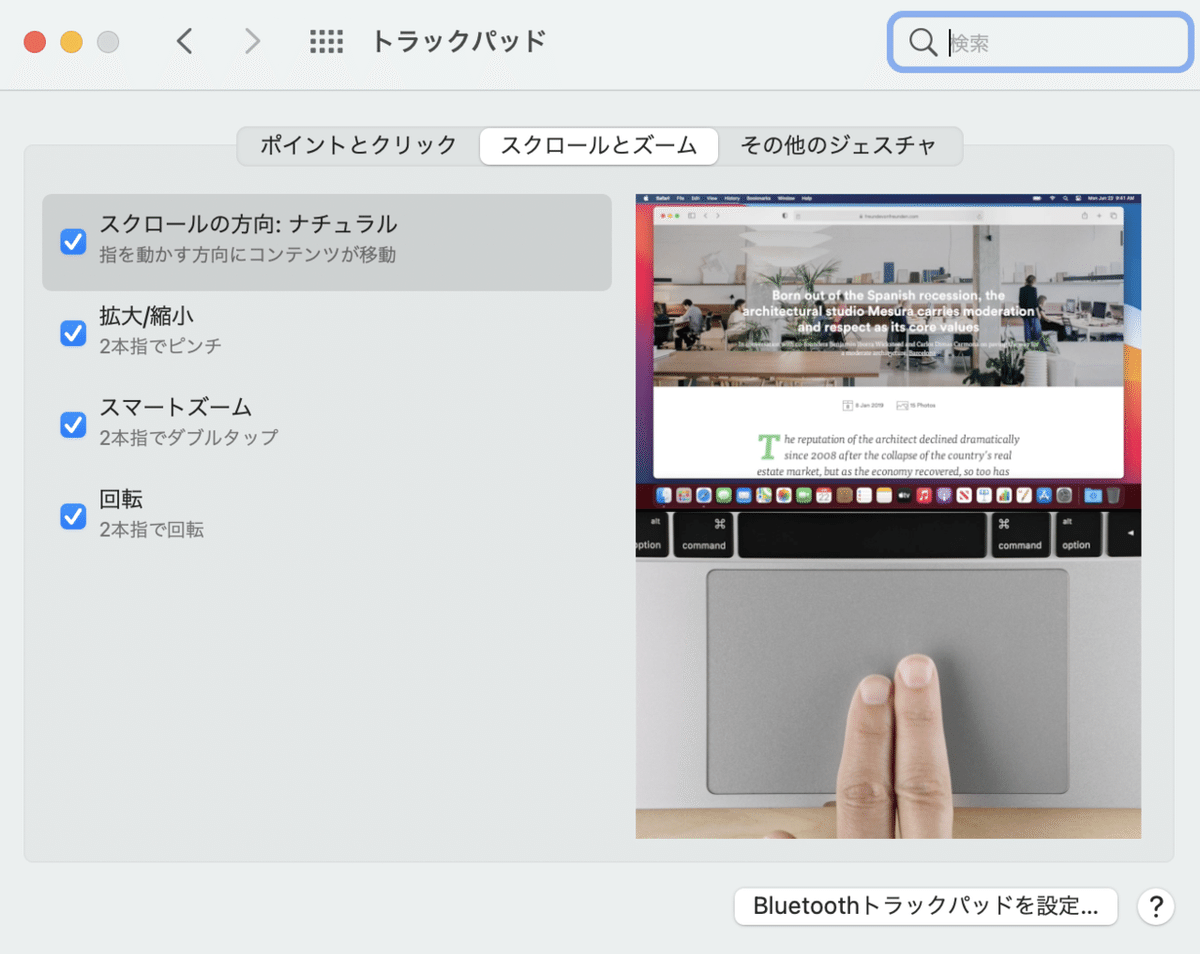The width and height of the screenshot is (1200, 954).
Task: Click Bluetoothトラックパッドを設定 button
Action: [x=925, y=906]
